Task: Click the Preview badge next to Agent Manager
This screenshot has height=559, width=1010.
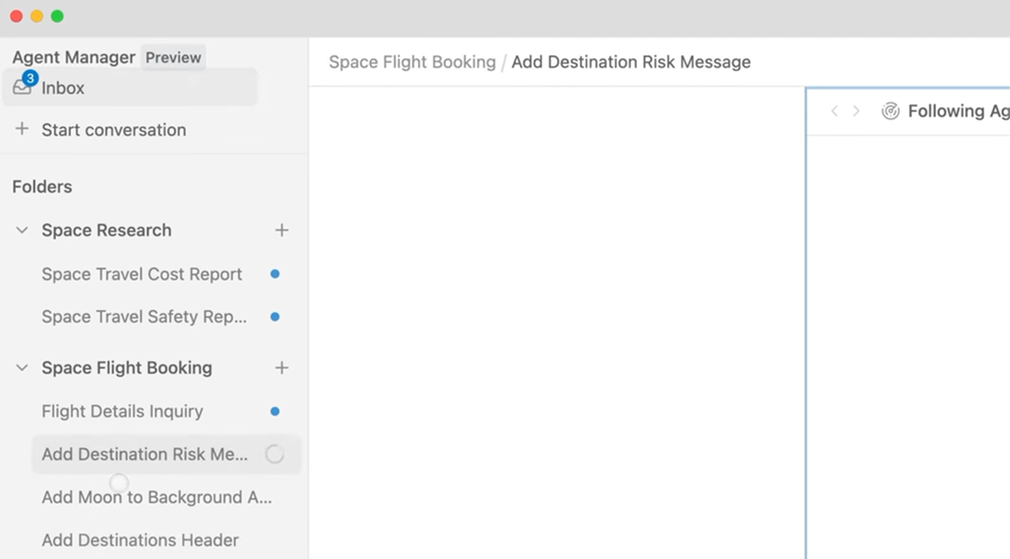Action: 173,57
